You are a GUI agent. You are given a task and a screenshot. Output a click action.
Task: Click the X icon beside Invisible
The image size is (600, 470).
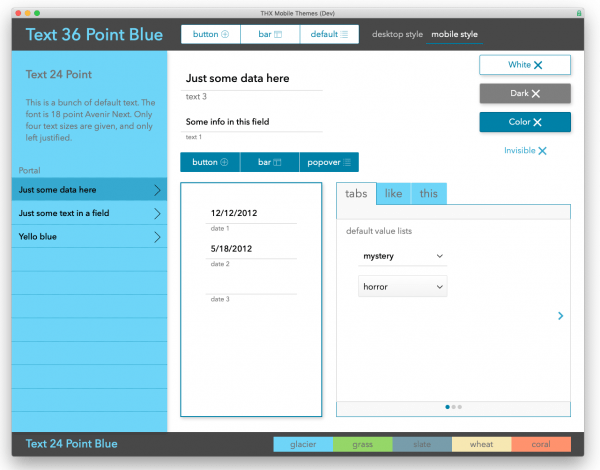pos(542,151)
